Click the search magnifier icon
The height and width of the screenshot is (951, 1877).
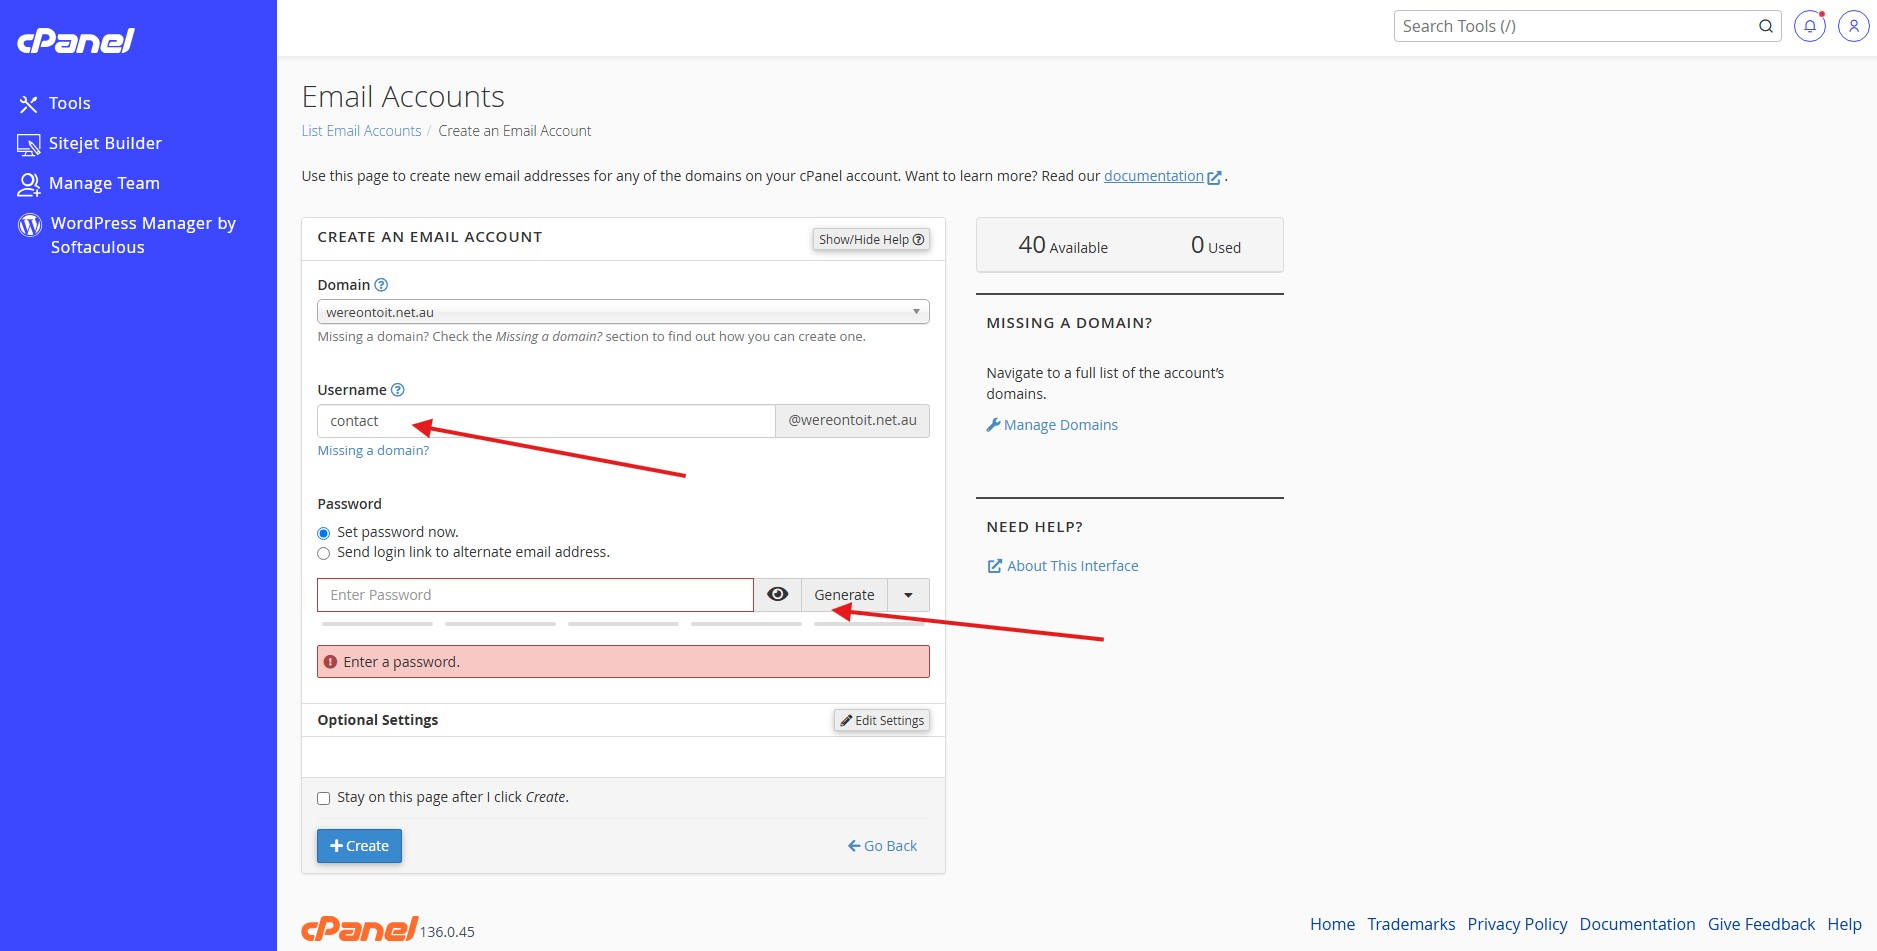tap(1766, 26)
